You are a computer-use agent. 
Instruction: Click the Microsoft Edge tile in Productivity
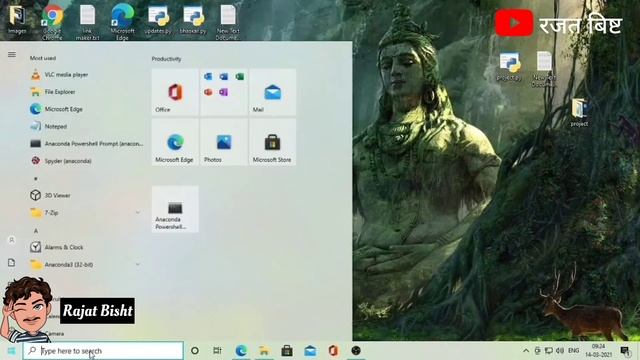[x=175, y=142]
